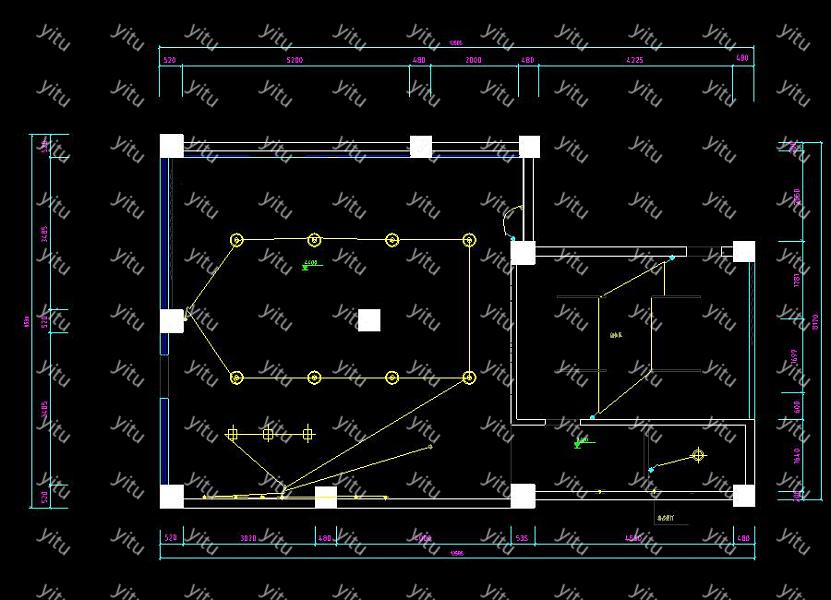Screen dimensions: 831x600
Task: Select the 4225 dimension text at top
Action: [634, 61]
